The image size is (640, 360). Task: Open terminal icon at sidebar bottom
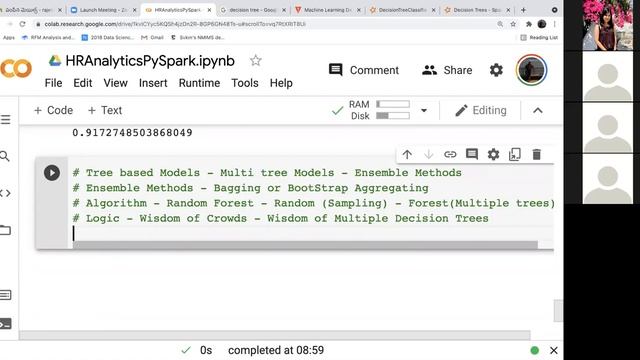coord(6,324)
